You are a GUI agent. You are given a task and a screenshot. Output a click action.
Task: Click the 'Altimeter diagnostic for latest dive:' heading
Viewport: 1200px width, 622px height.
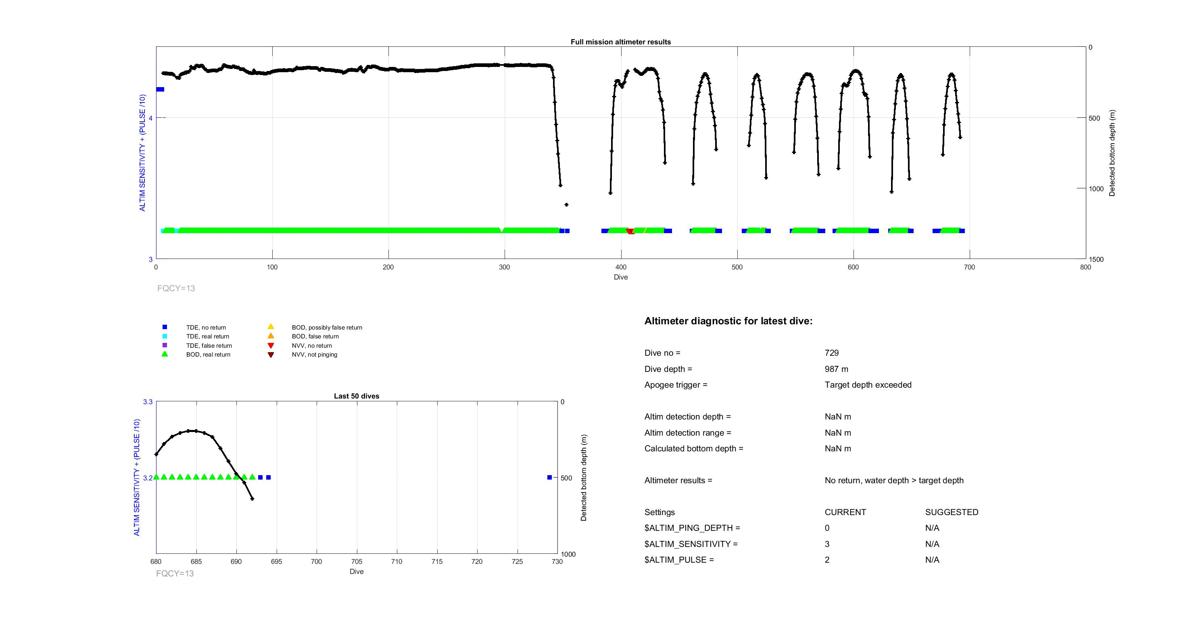728,321
